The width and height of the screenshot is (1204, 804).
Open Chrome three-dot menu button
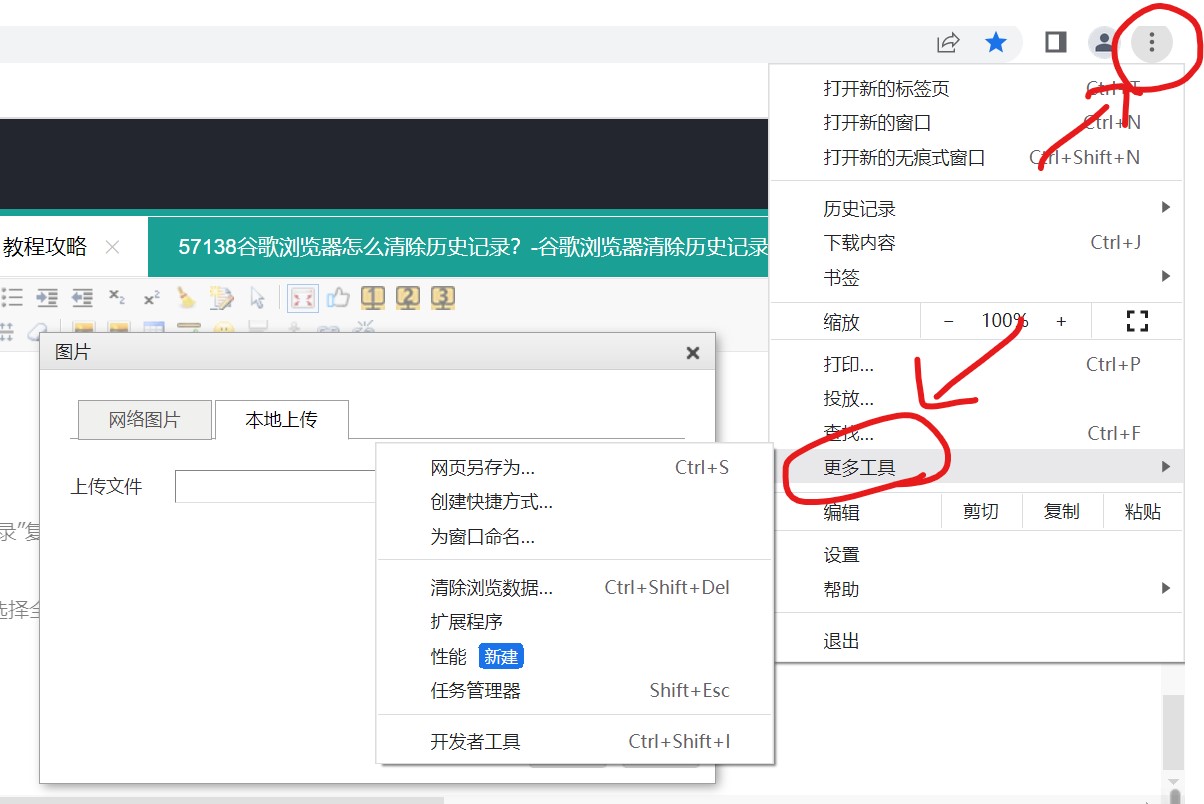(x=1152, y=42)
